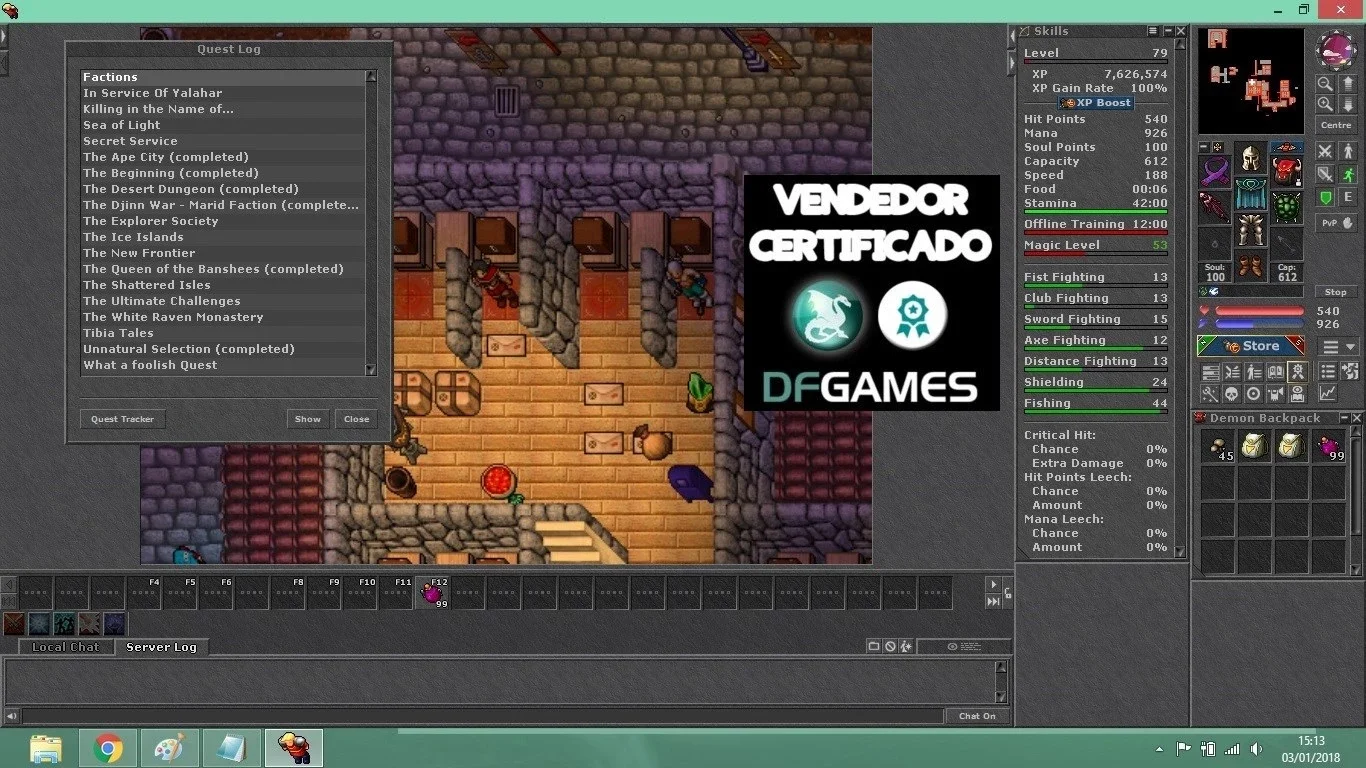Image resolution: width=1366 pixels, height=768 pixels.
Task: Toggle the Chat On button
Action: (977, 716)
